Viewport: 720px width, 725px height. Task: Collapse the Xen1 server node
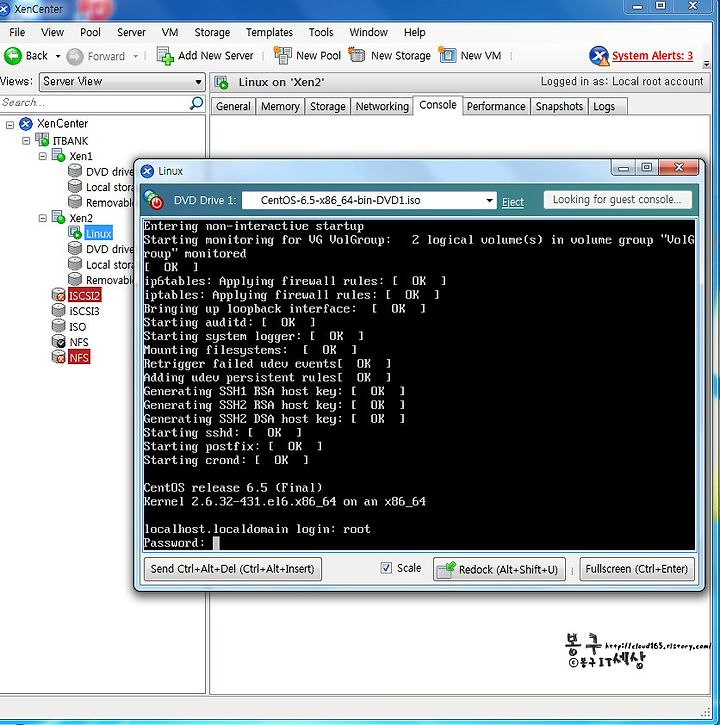(43, 156)
